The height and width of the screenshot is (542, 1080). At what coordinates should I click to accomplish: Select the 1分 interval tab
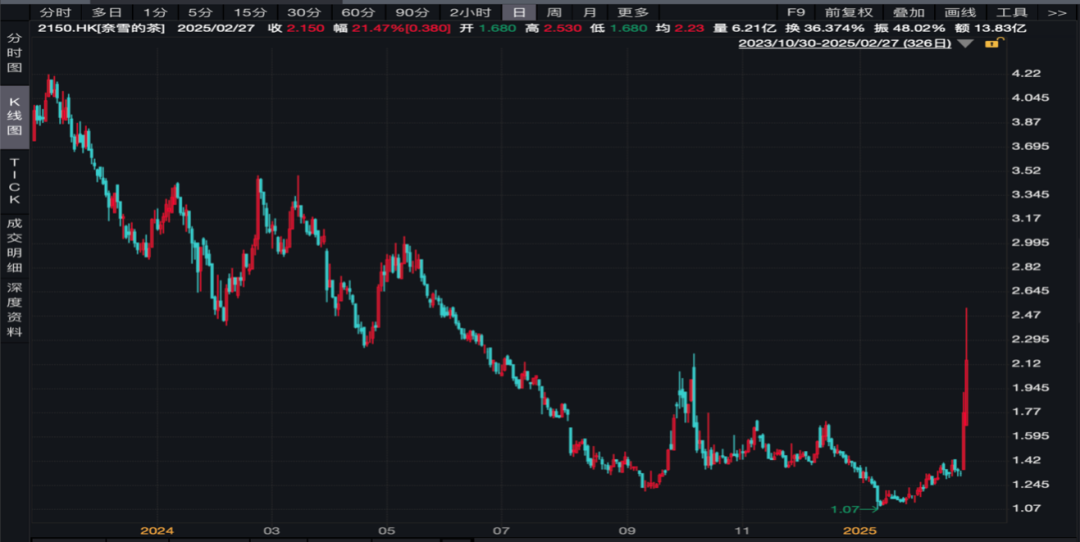click(x=155, y=12)
